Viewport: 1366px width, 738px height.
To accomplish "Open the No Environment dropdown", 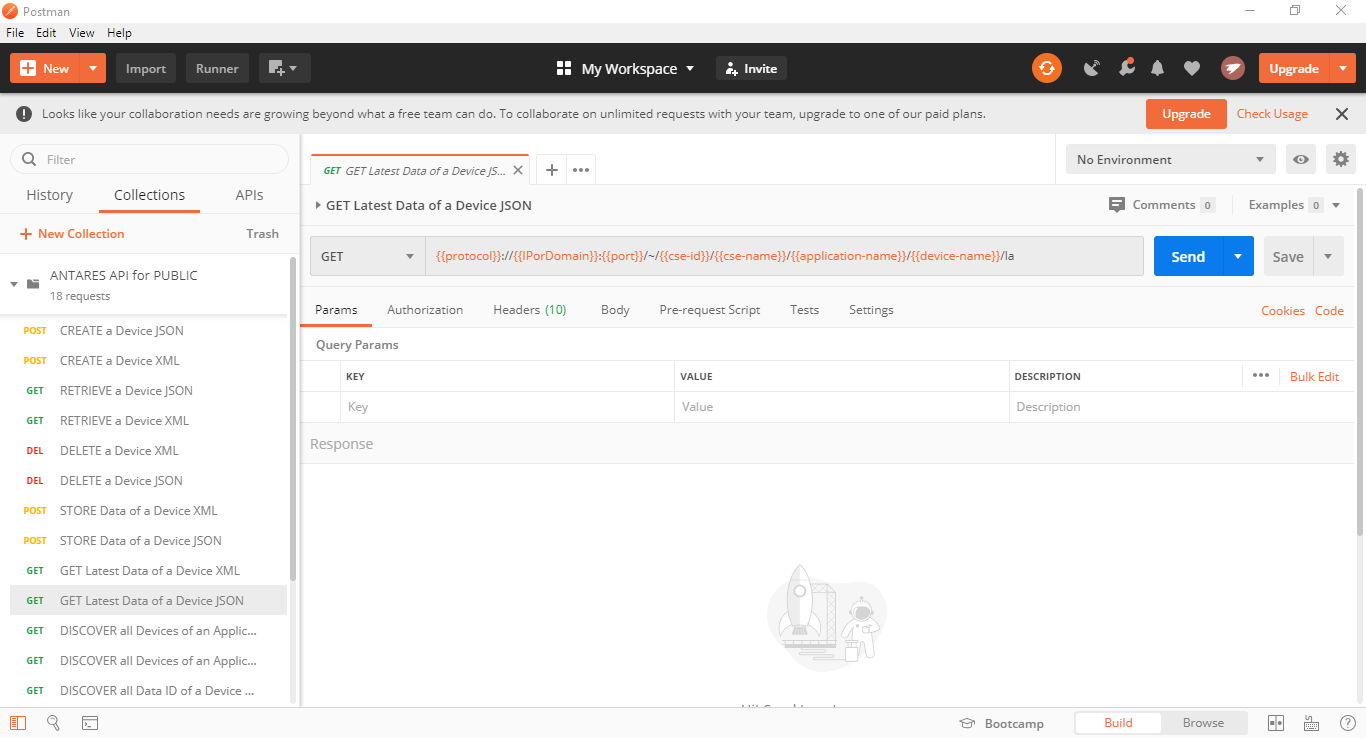I will tap(1169, 159).
